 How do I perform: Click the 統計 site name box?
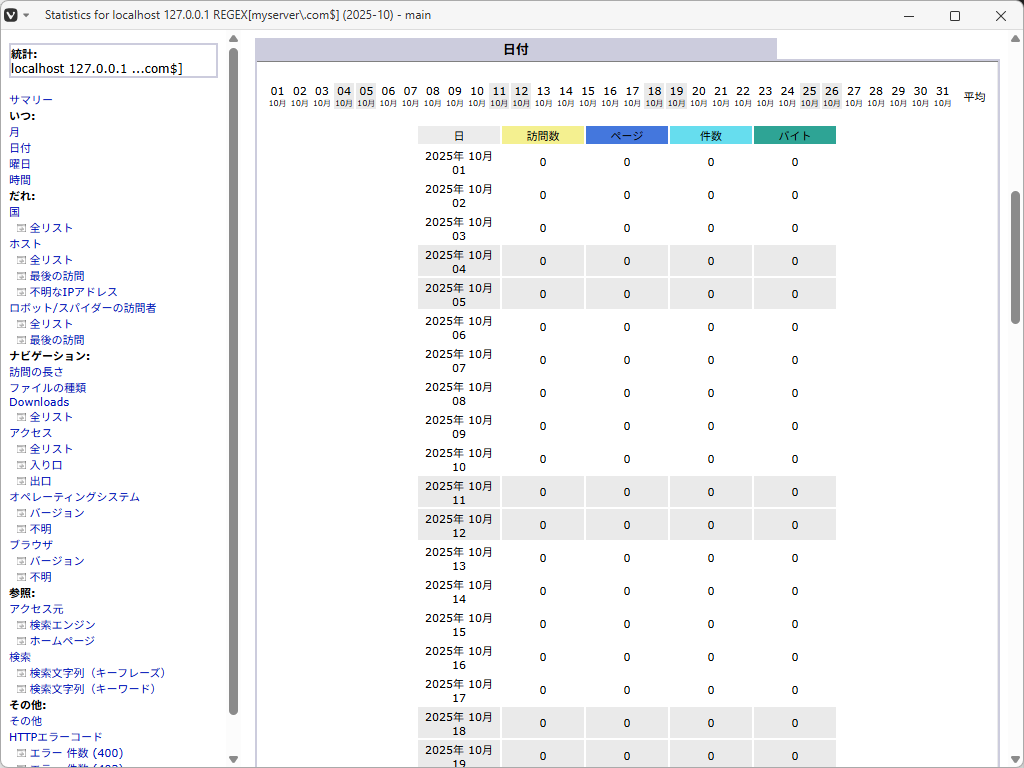pos(112,61)
